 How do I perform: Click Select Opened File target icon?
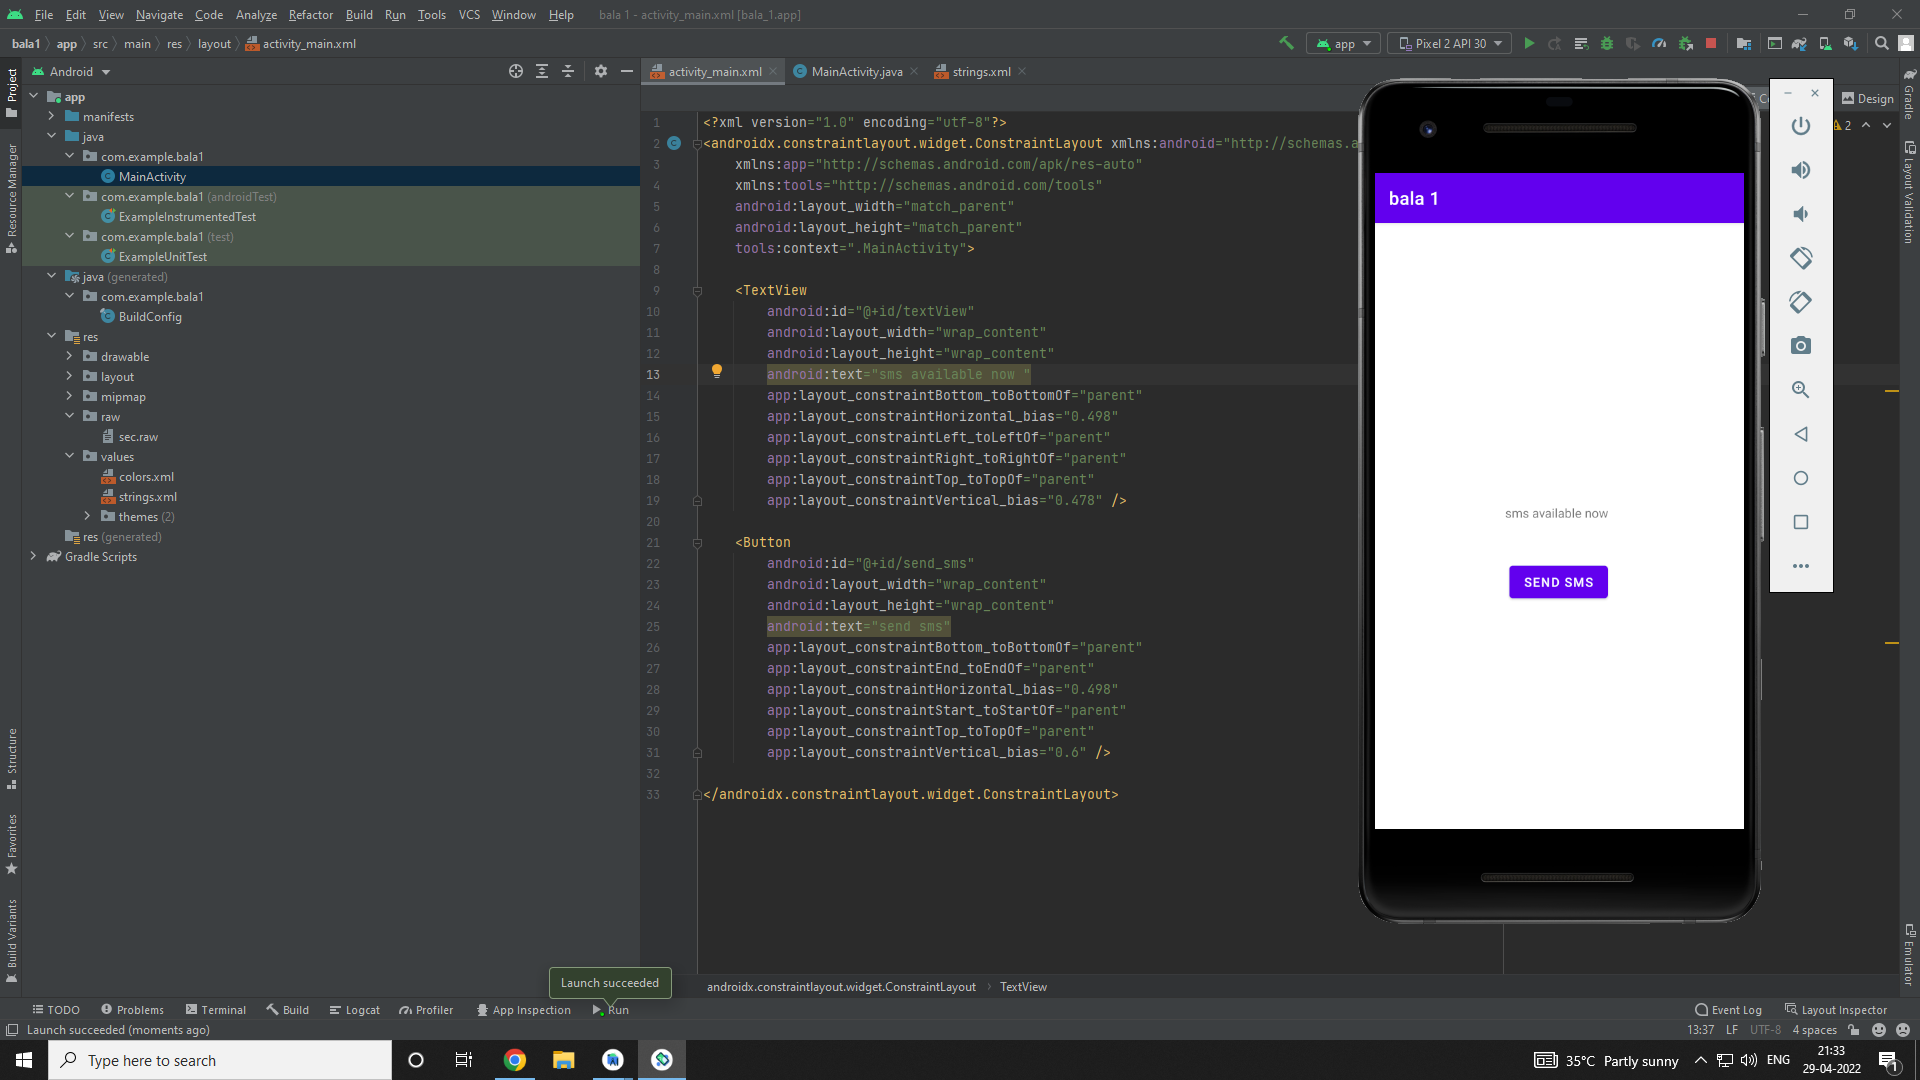click(x=516, y=72)
